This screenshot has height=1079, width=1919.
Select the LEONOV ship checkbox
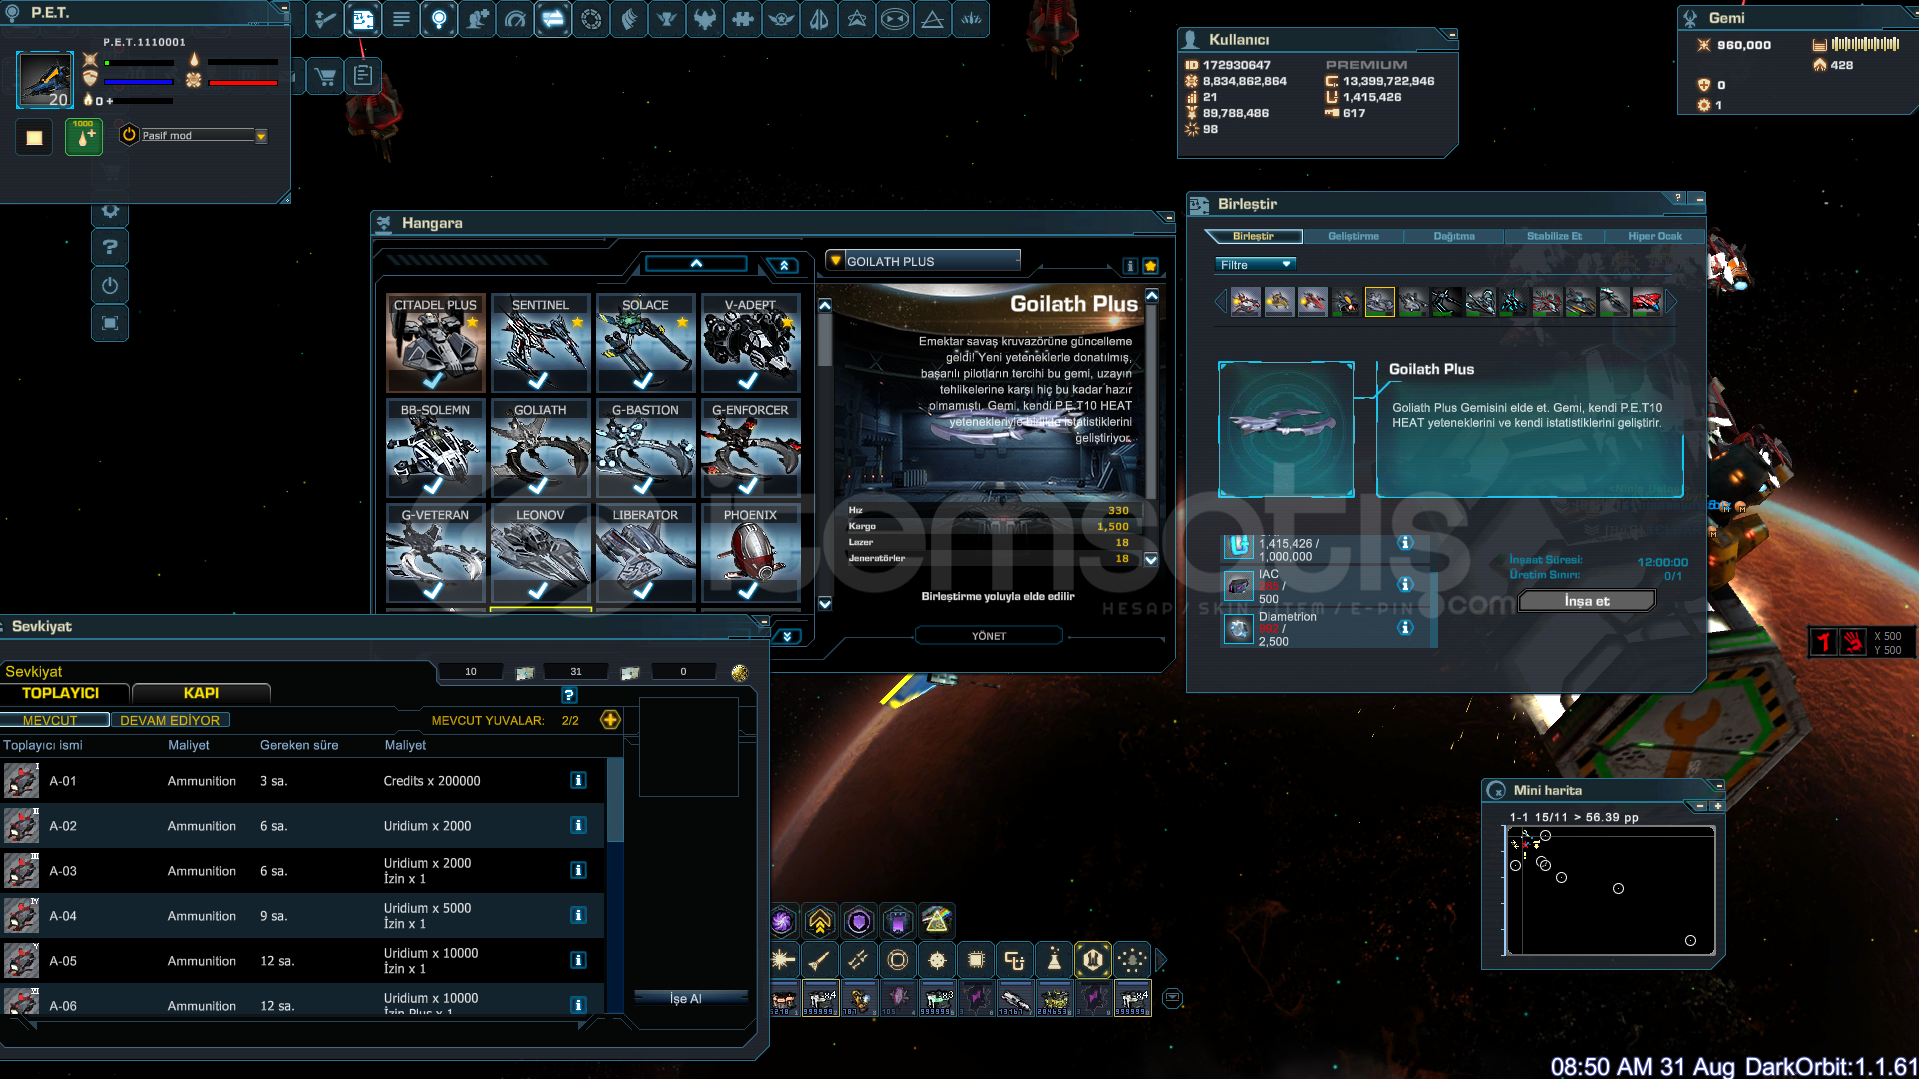(538, 590)
